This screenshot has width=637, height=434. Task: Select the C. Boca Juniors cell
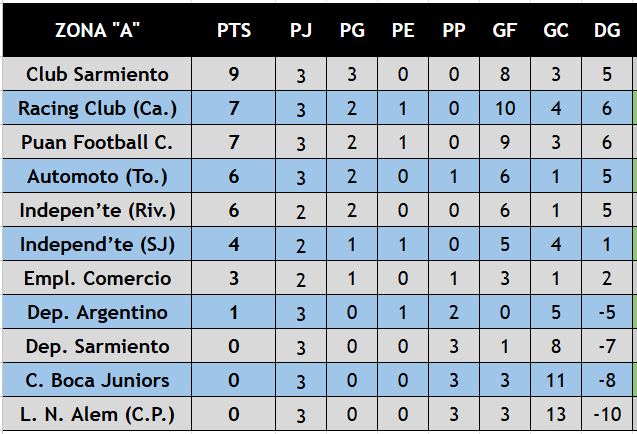[97, 380]
